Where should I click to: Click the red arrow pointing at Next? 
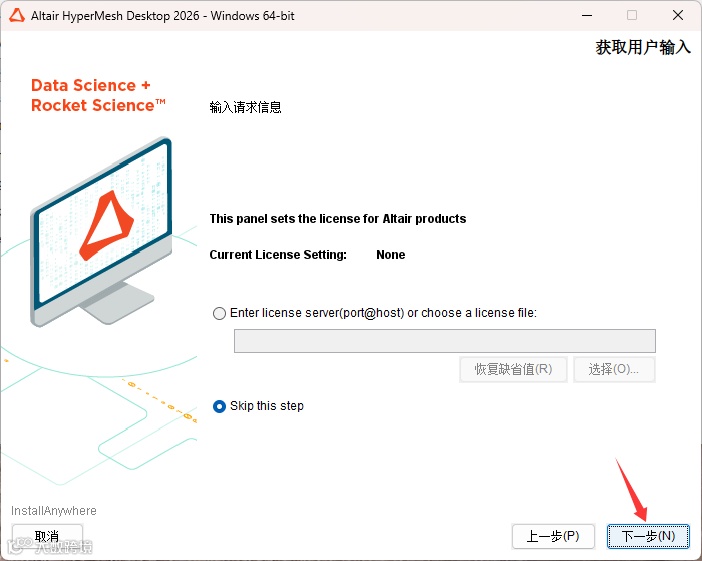[632, 490]
